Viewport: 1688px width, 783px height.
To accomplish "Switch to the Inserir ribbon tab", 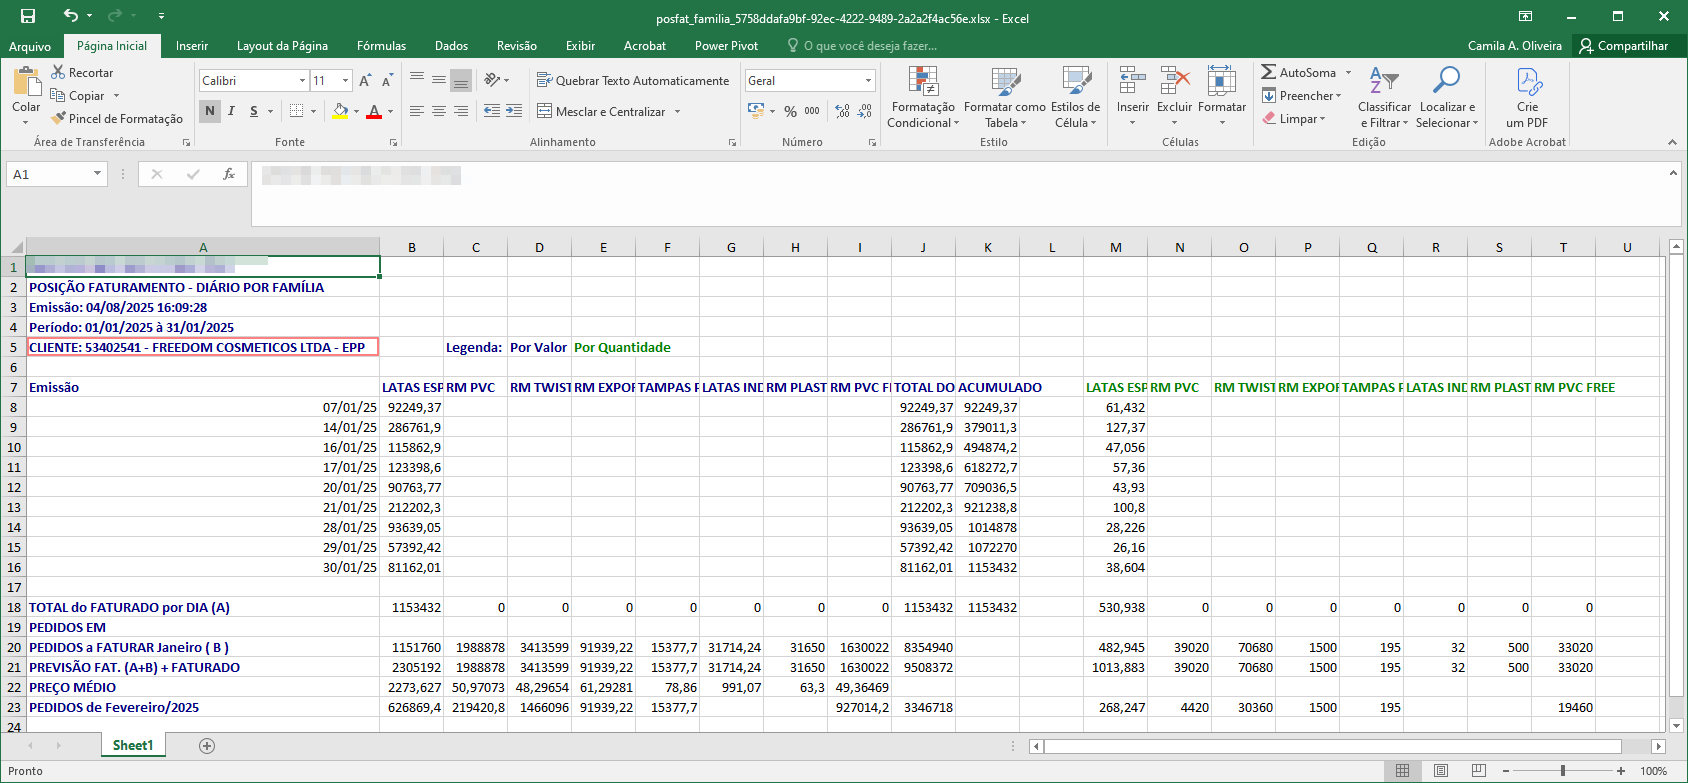I will pyautogui.click(x=192, y=46).
